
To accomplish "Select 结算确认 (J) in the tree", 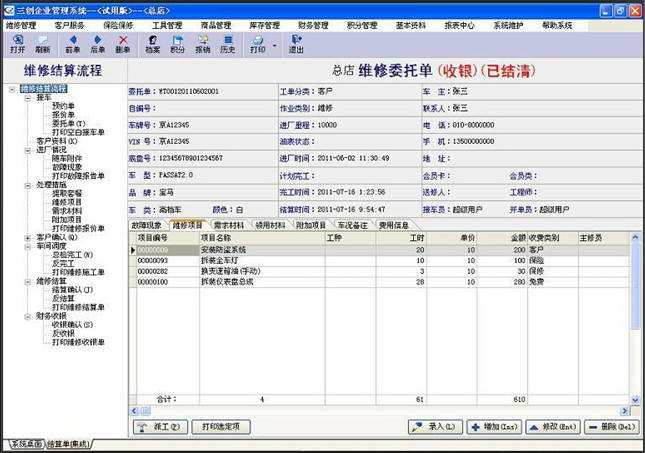I will click(x=72, y=290).
